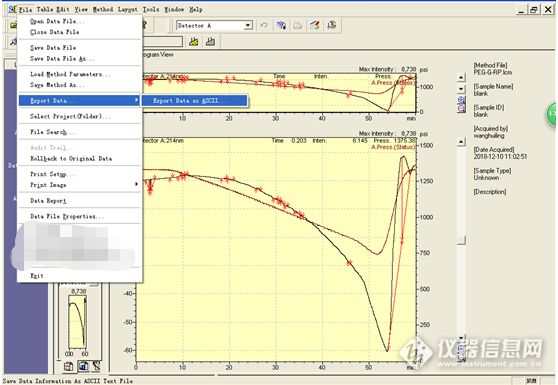The width and height of the screenshot is (558, 385).
Task: Click the blue chart icon below mini chromatogram
Action: tap(83, 365)
